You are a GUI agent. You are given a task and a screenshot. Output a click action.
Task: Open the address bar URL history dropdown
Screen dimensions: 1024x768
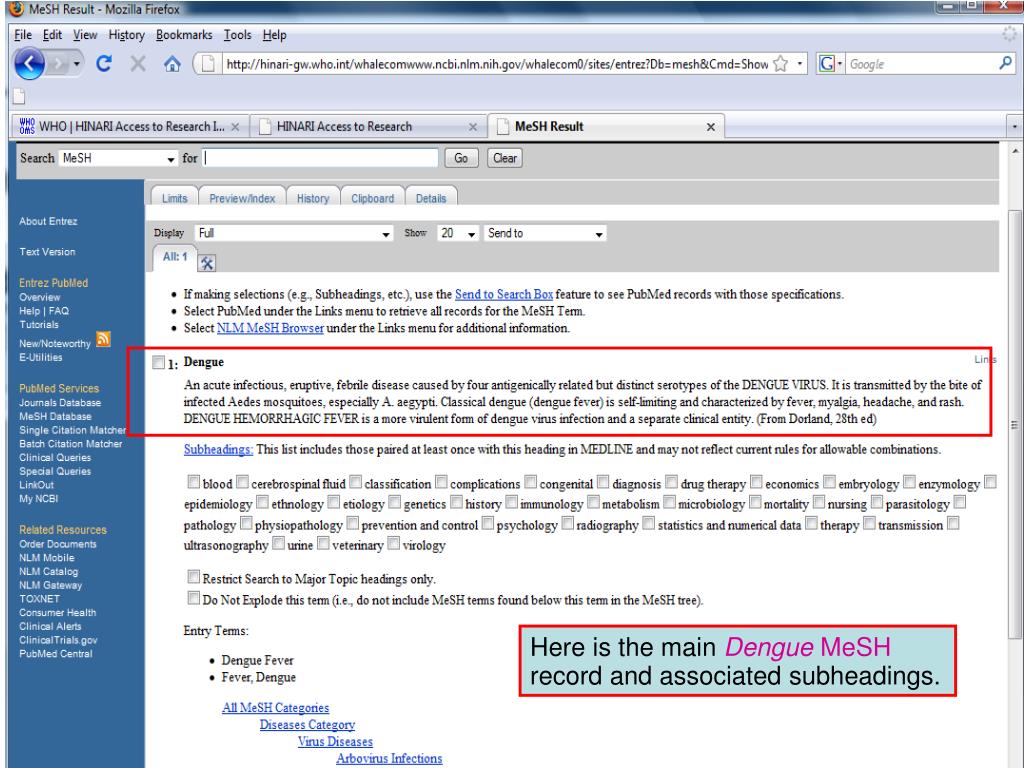[x=799, y=64]
